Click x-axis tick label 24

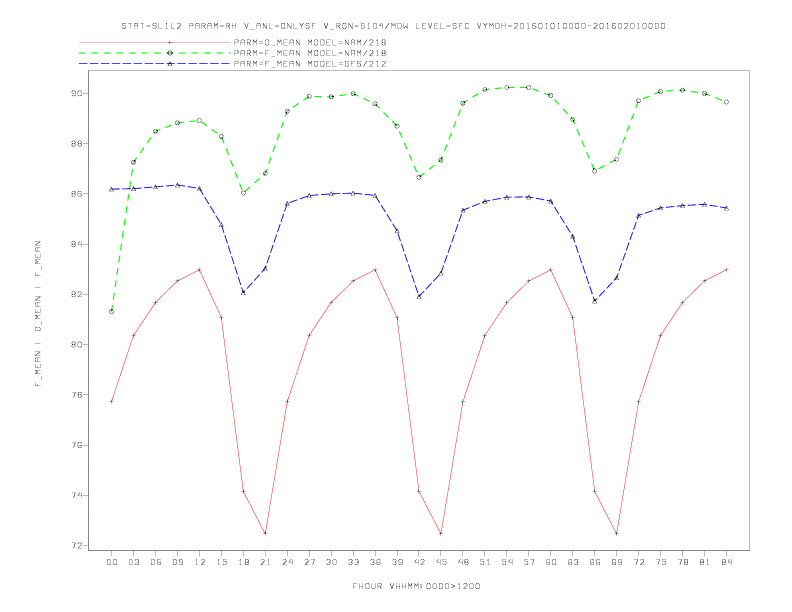click(287, 562)
